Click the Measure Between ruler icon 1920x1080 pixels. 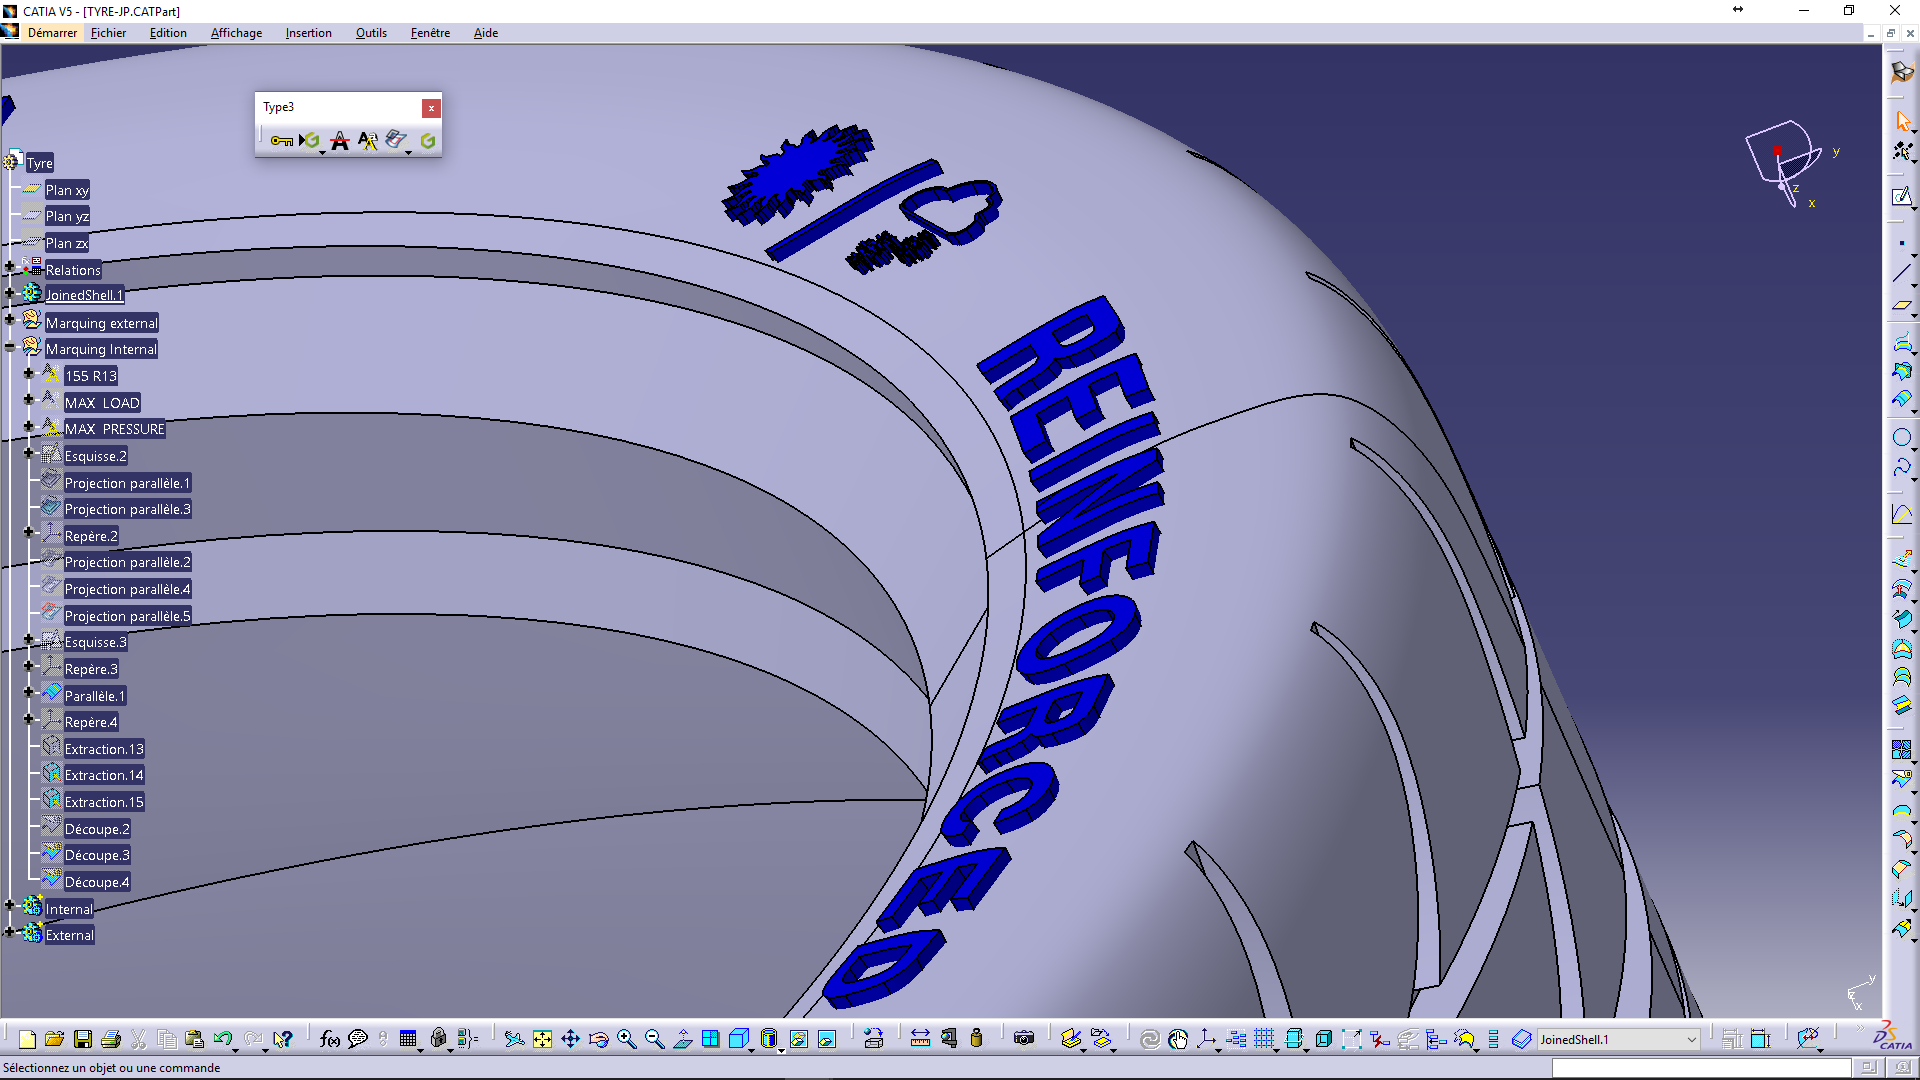click(x=920, y=1039)
